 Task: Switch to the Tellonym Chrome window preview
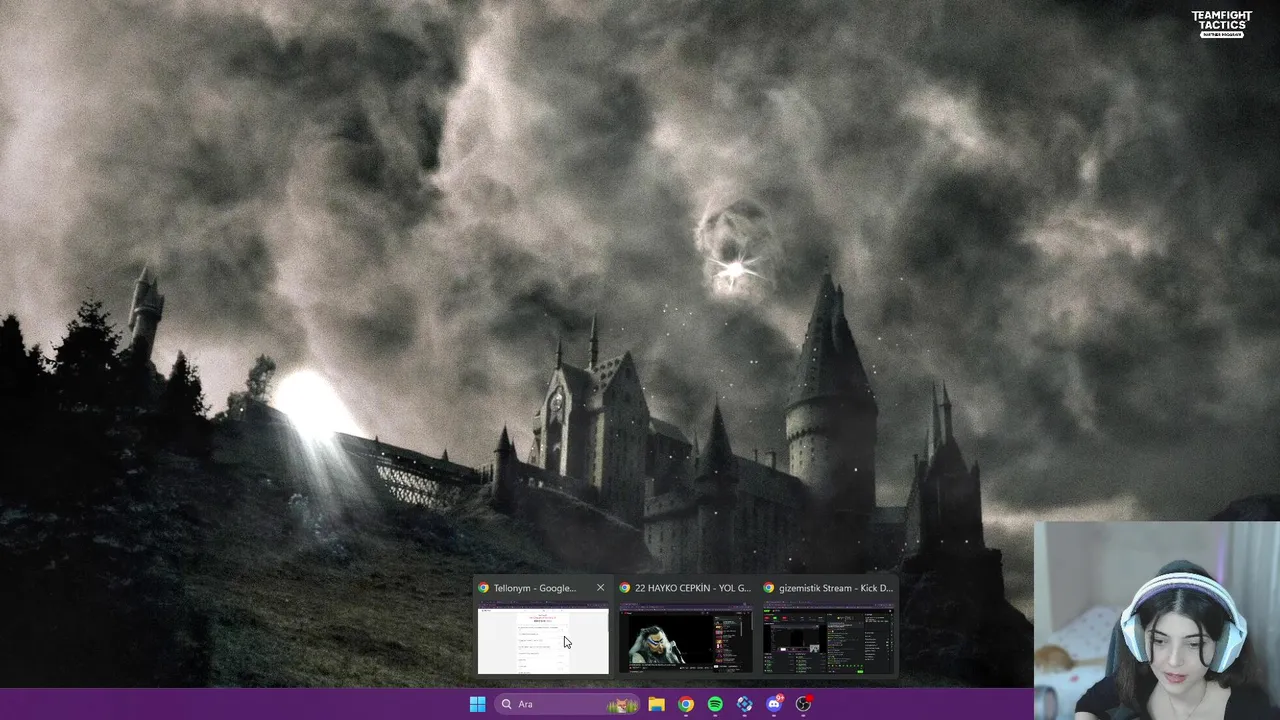pos(543,639)
